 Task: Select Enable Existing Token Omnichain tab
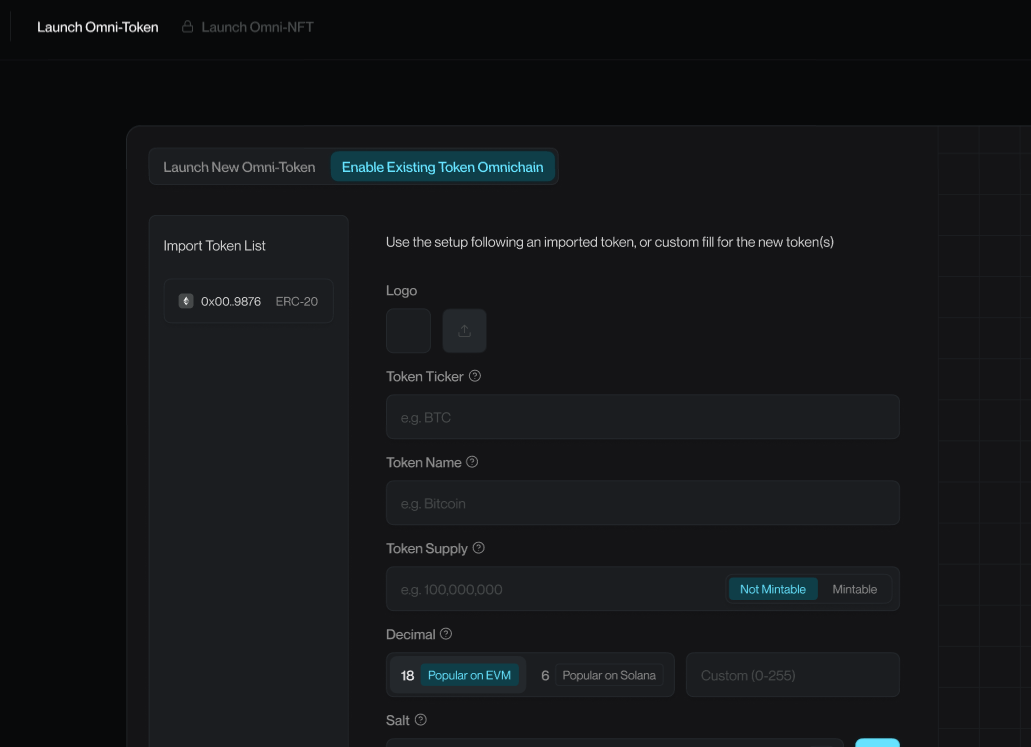[442, 167]
